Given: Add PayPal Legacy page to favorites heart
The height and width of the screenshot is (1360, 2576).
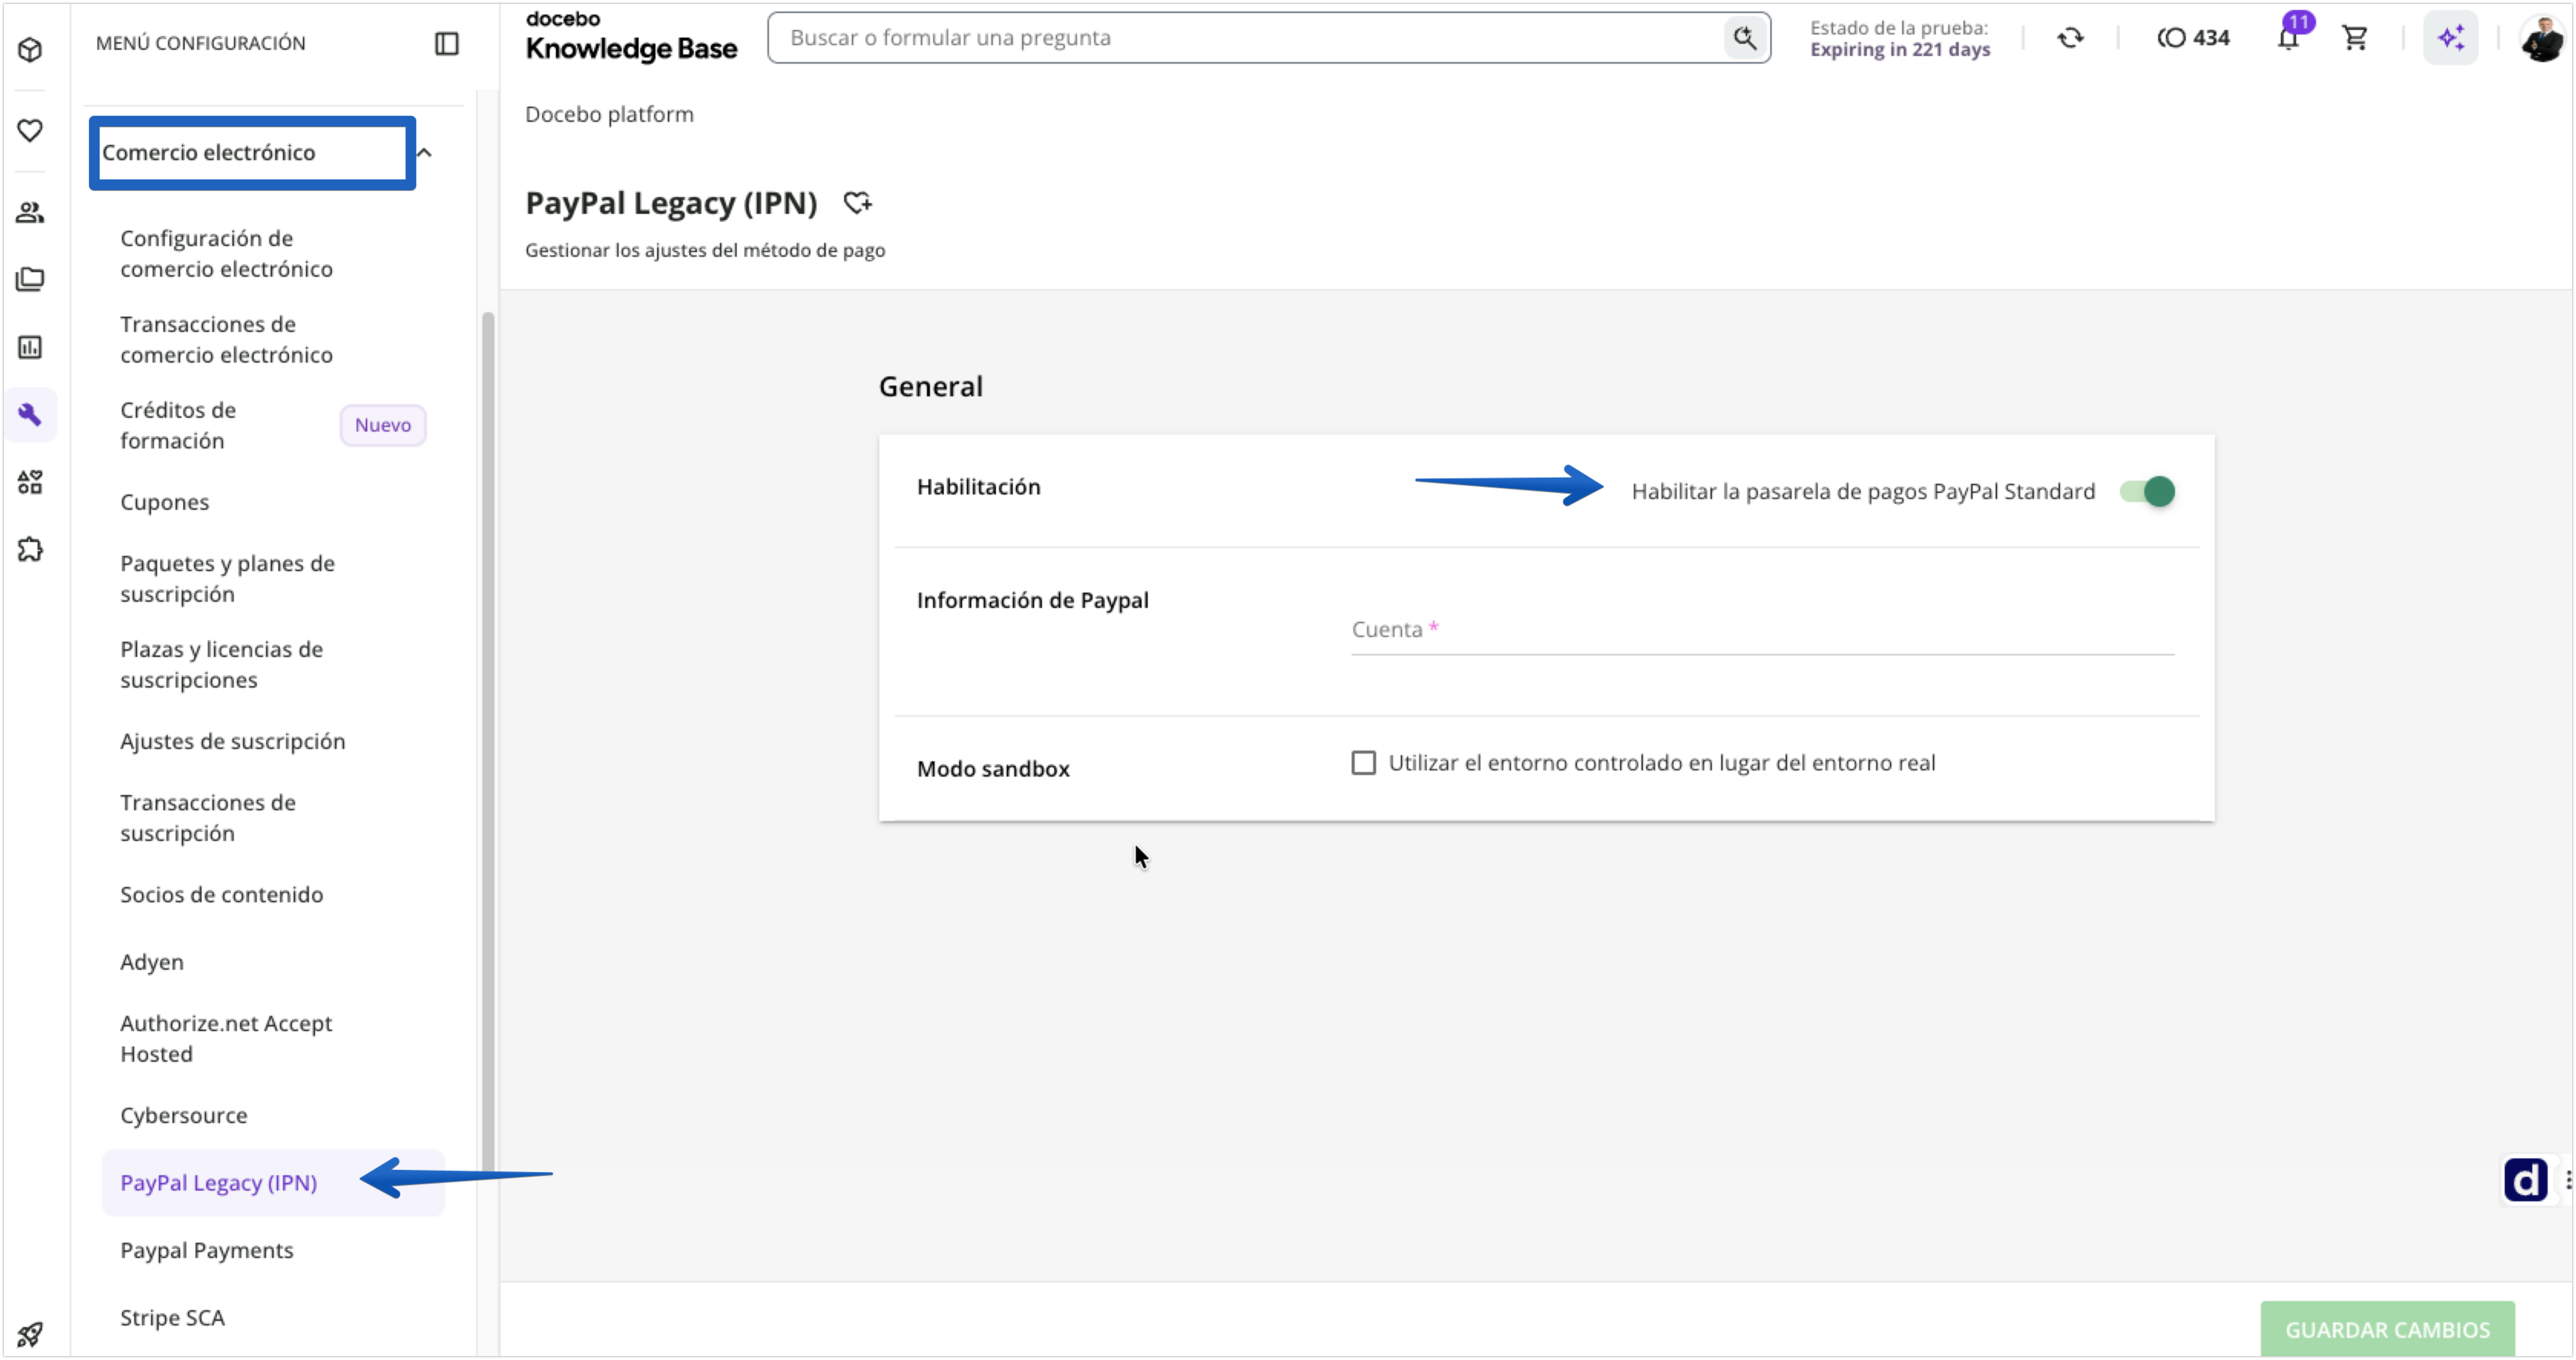Looking at the screenshot, I should 857,203.
